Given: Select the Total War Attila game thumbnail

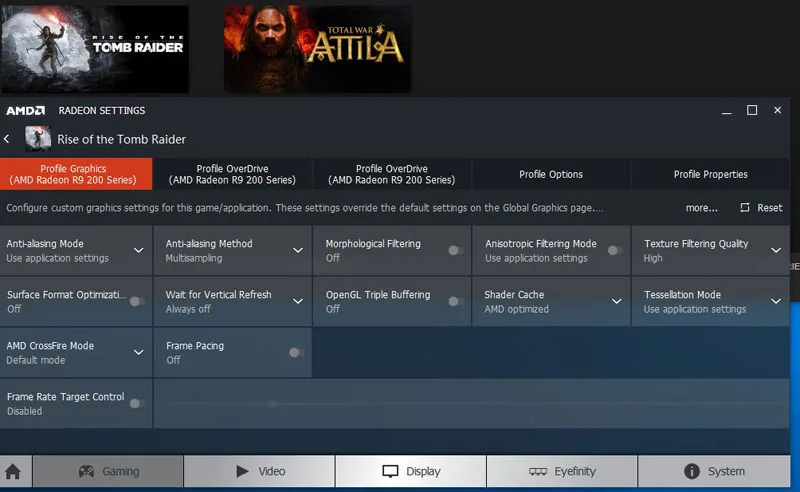Looking at the screenshot, I should (317, 48).
